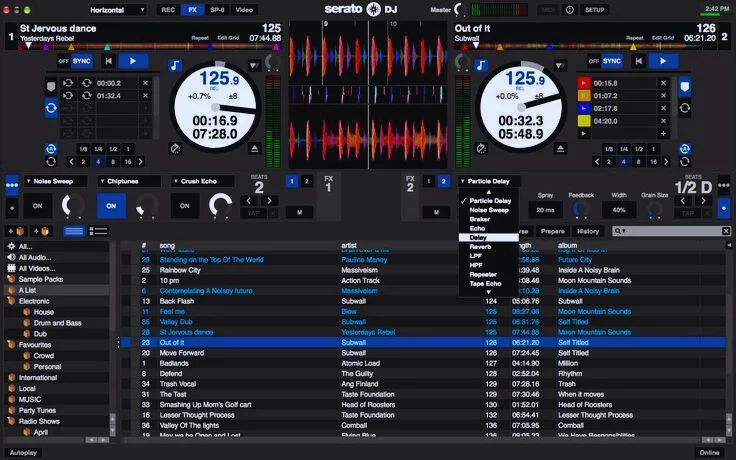This screenshot has width=736, height=460.
Task: Open the deck 2 tempo range dropdown arrow
Action: point(560,66)
